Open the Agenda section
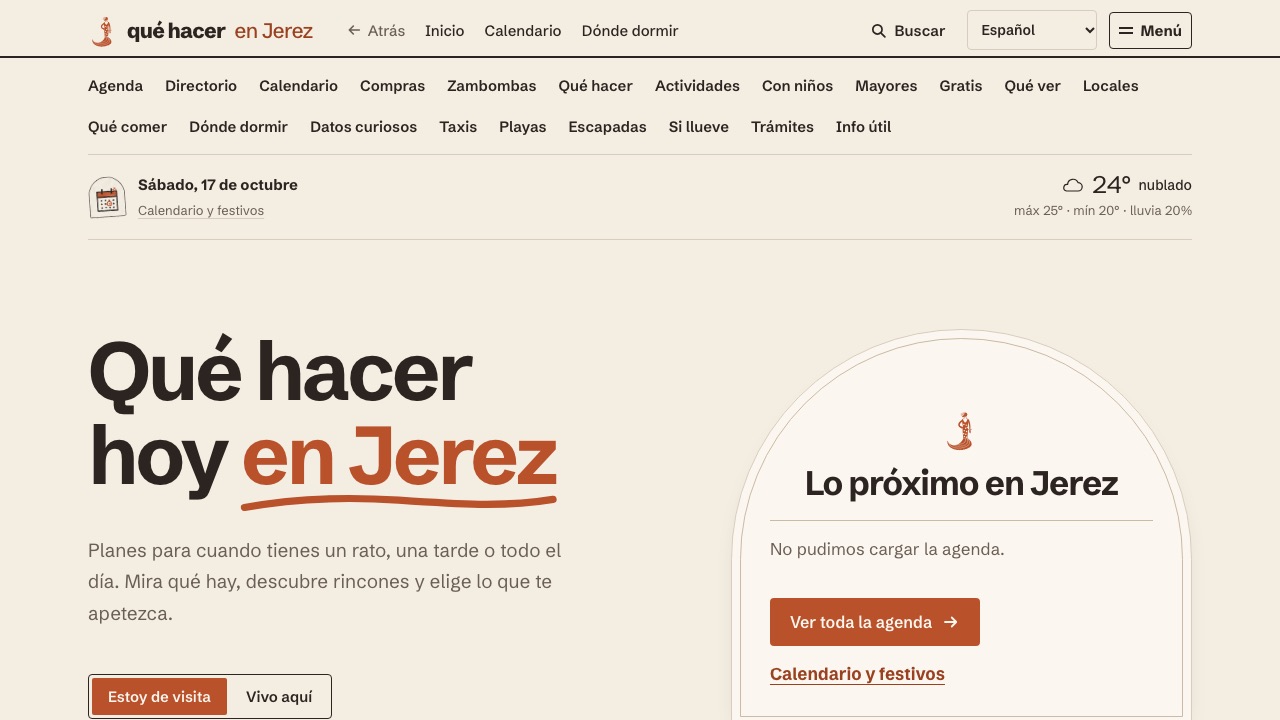1280x720 pixels. click(x=115, y=86)
